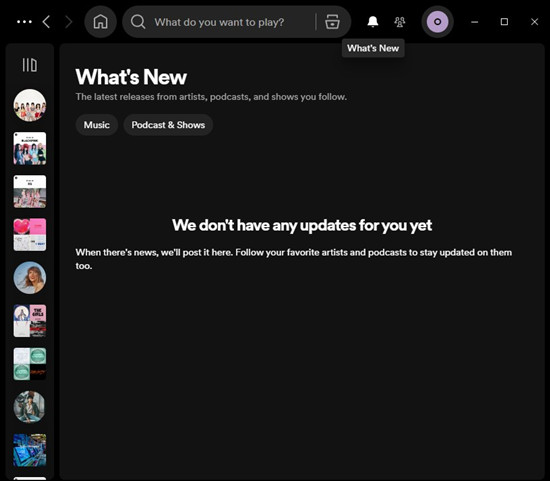Screen dimensions: 550x481
Task: Open the third sidebar playlist with pink group photo
Action: (x=30, y=192)
